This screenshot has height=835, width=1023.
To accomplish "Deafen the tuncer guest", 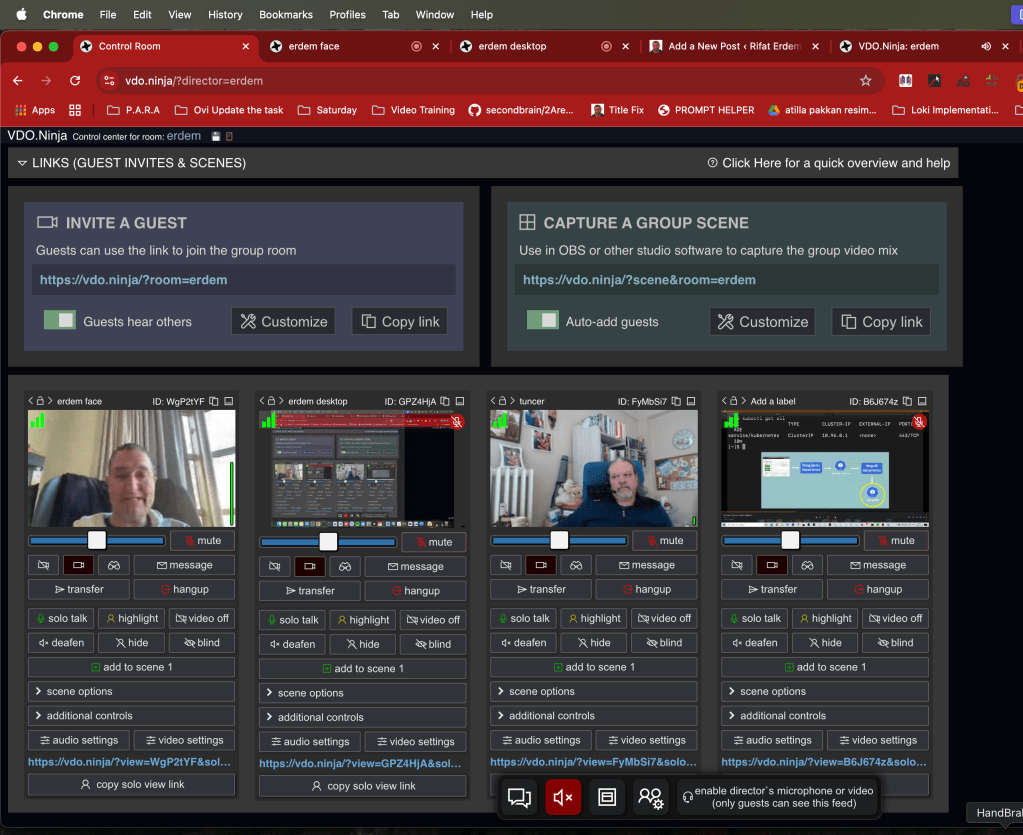I will click(x=523, y=643).
